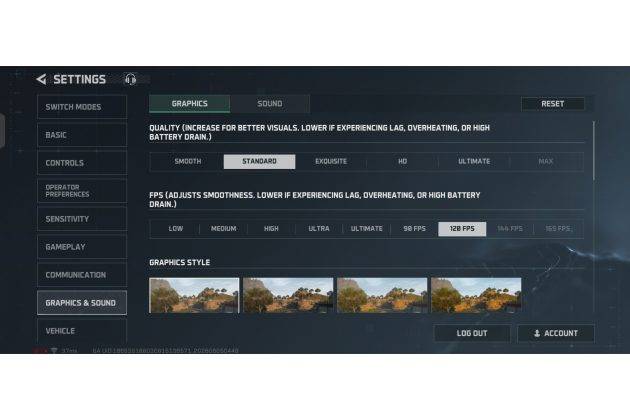Image resolution: width=630 pixels, height=420 pixels.
Task: Set quality to Exquisite
Action: point(331,161)
